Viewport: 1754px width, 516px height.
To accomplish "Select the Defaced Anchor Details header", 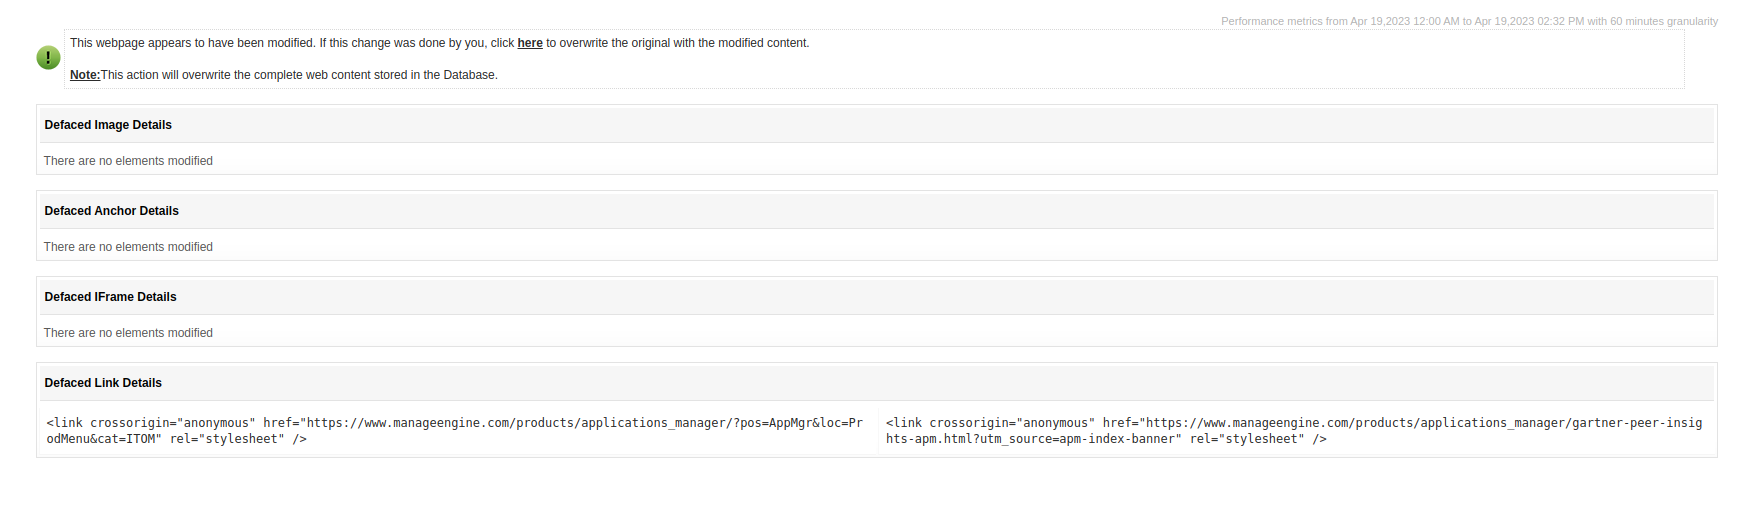I will tap(111, 211).
